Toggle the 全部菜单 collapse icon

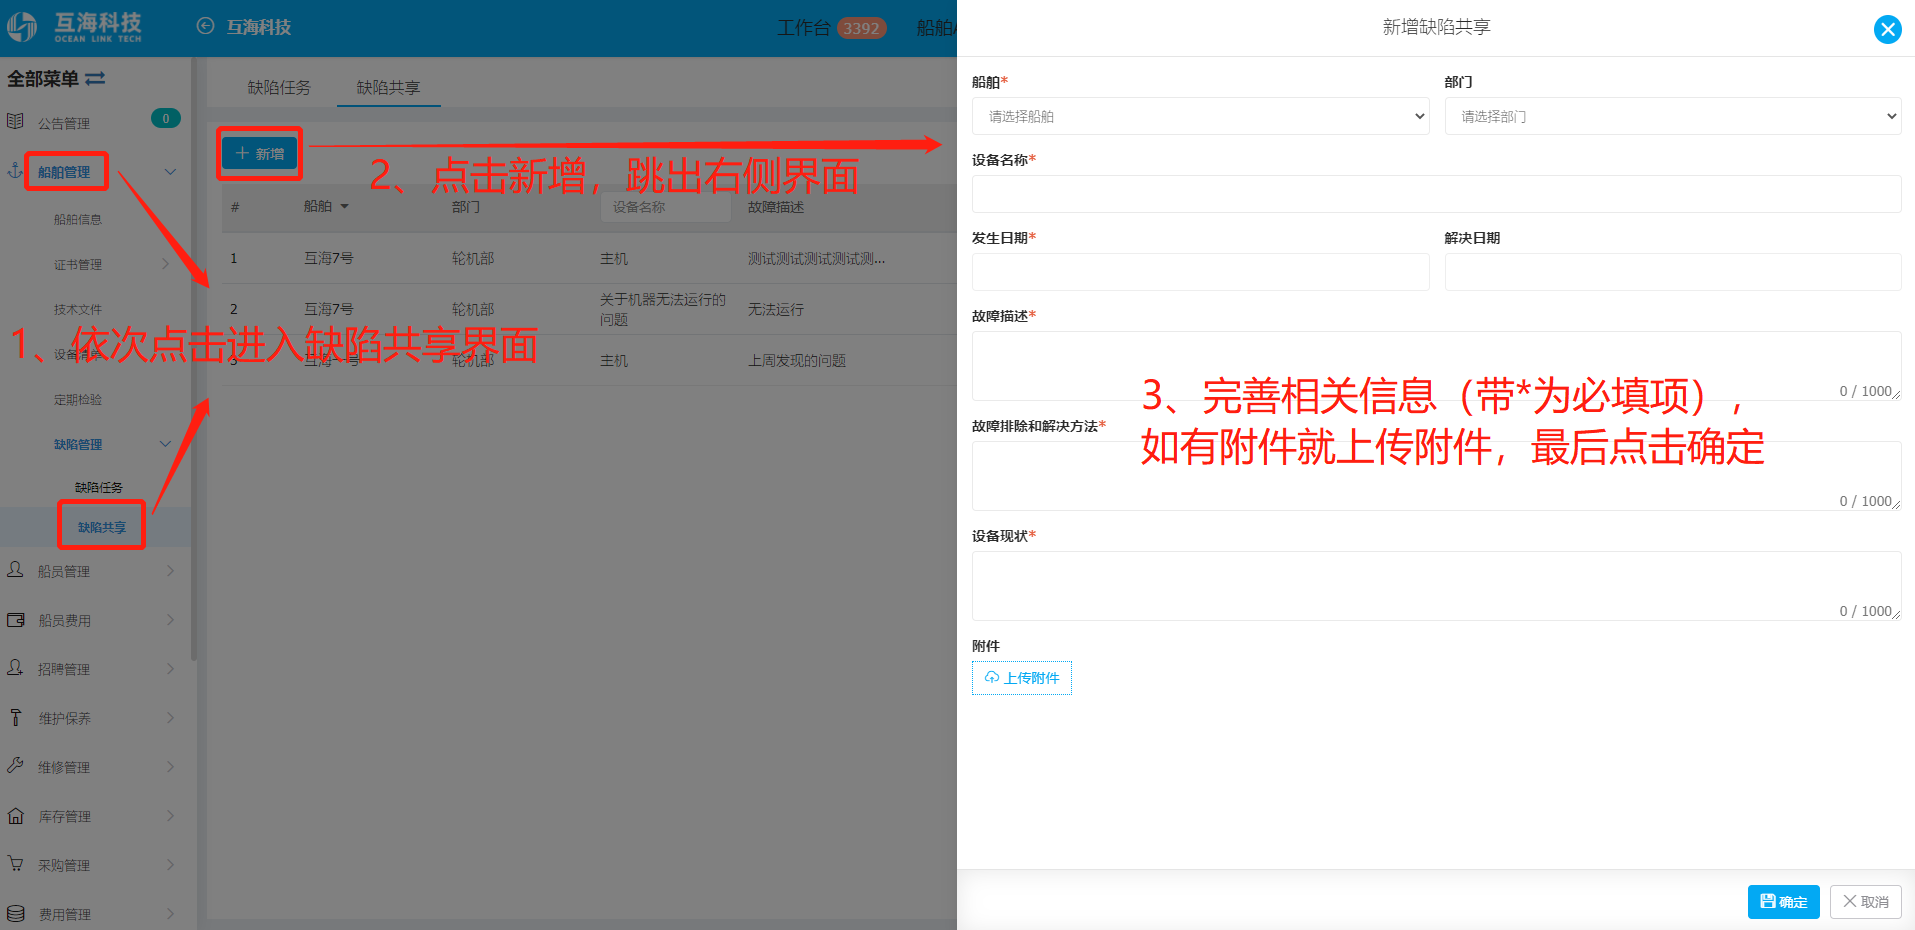click(x=95, y=78)
